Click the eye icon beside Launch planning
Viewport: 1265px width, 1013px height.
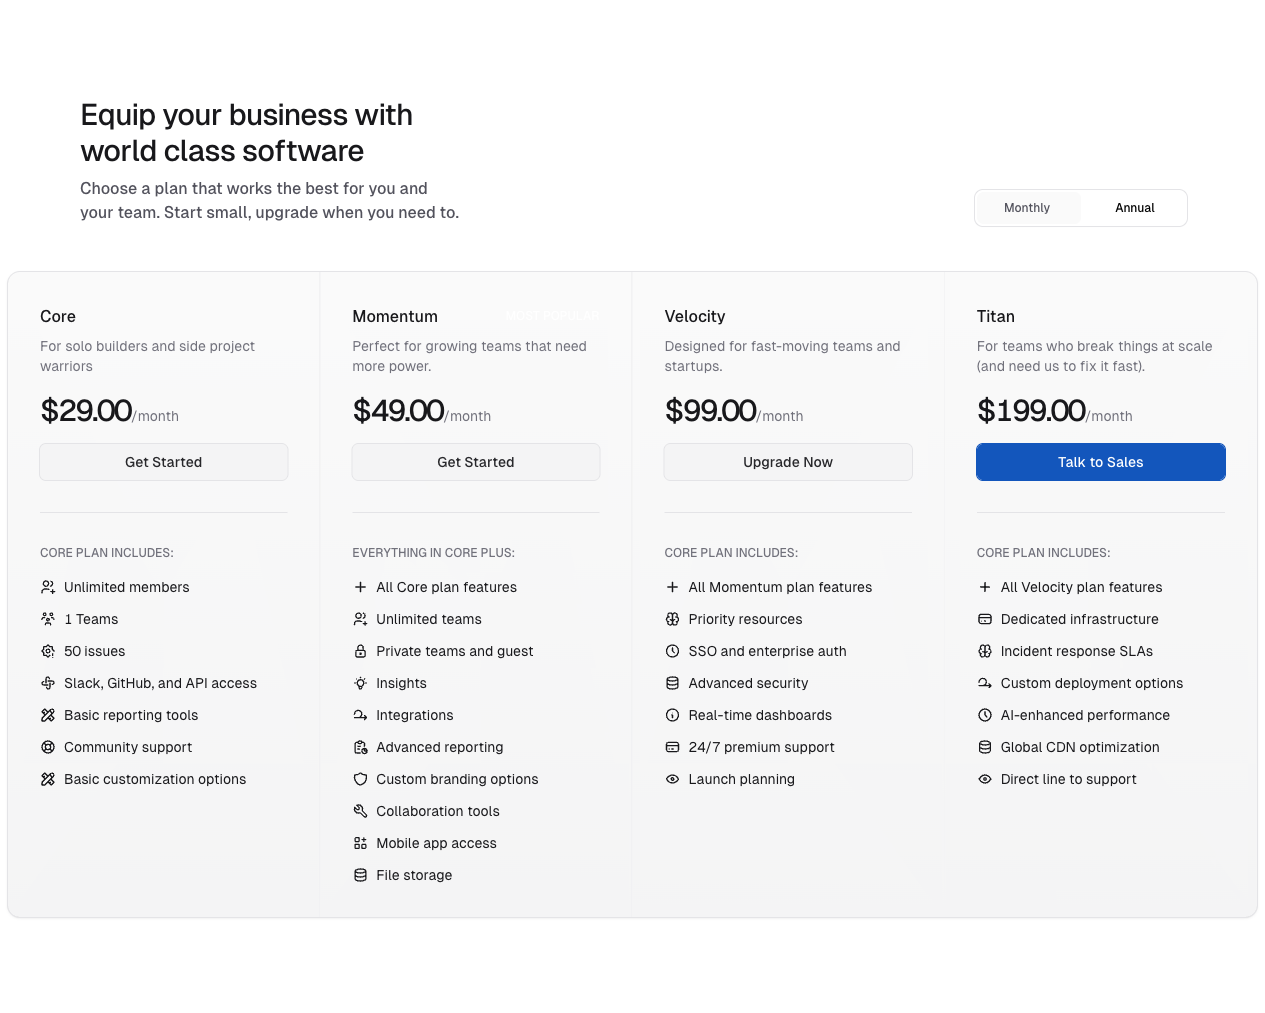(x=672, y=779)
